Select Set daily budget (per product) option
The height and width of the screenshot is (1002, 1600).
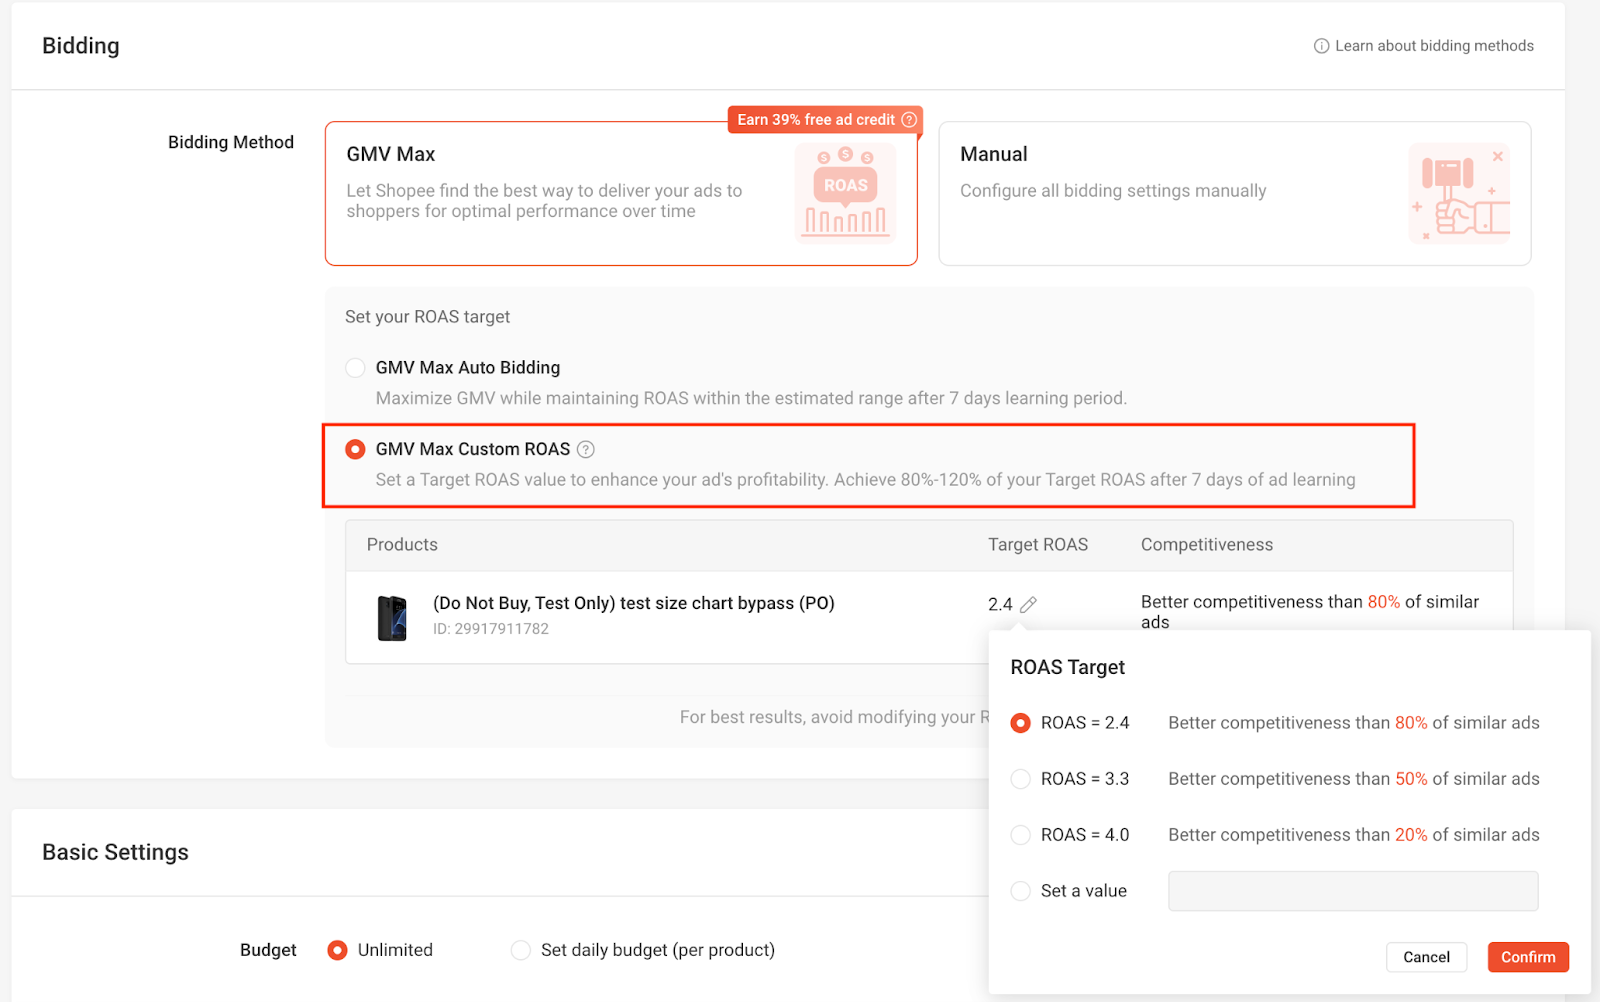520,950
